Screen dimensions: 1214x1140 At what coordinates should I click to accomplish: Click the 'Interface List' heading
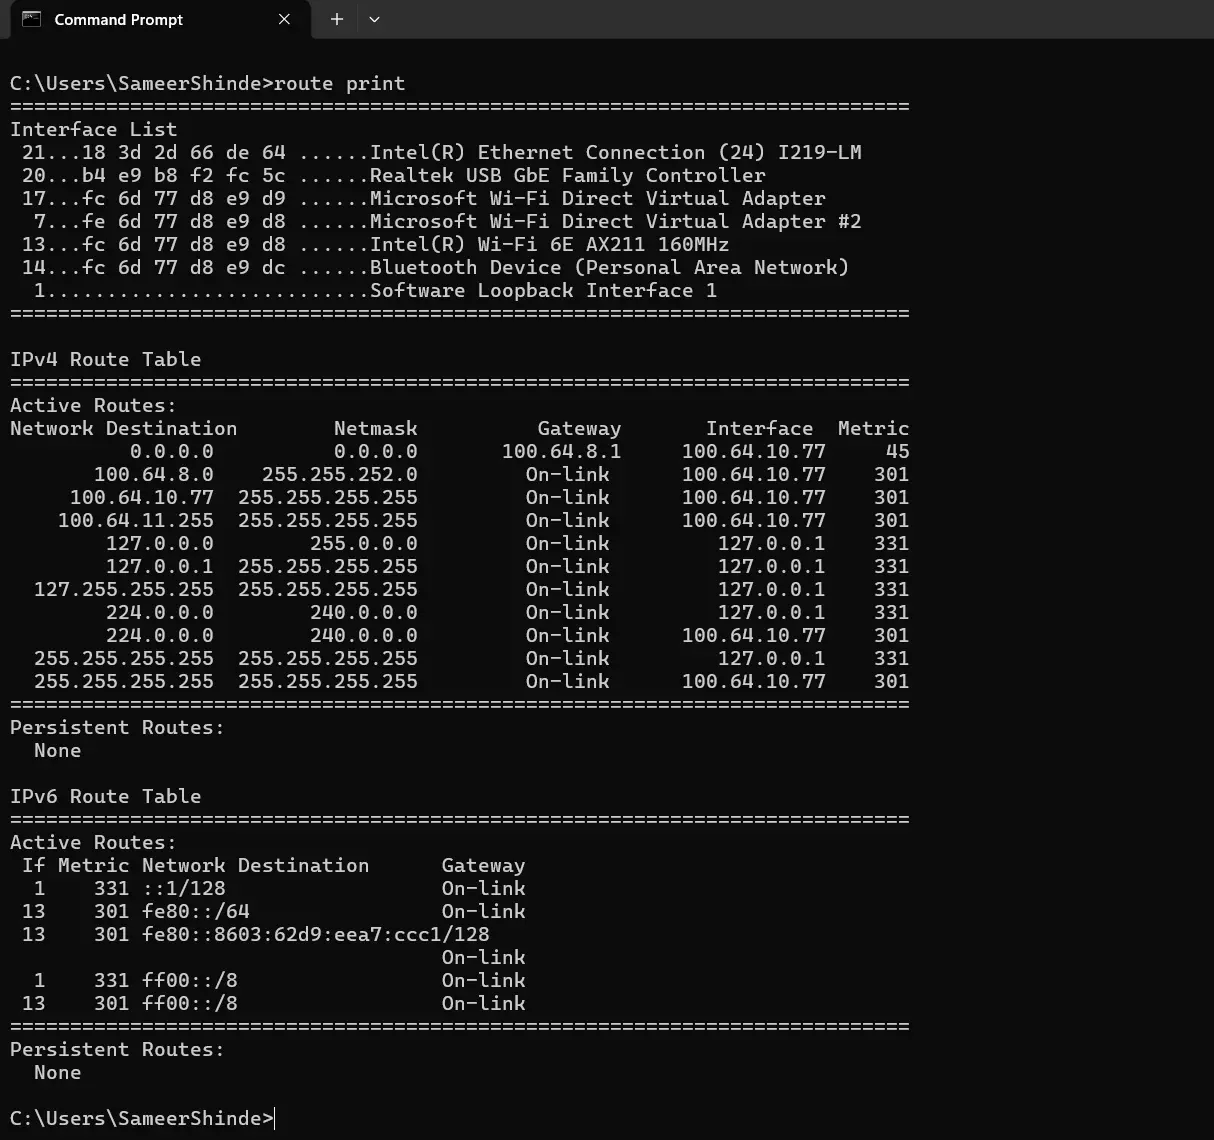coord(94,129)
